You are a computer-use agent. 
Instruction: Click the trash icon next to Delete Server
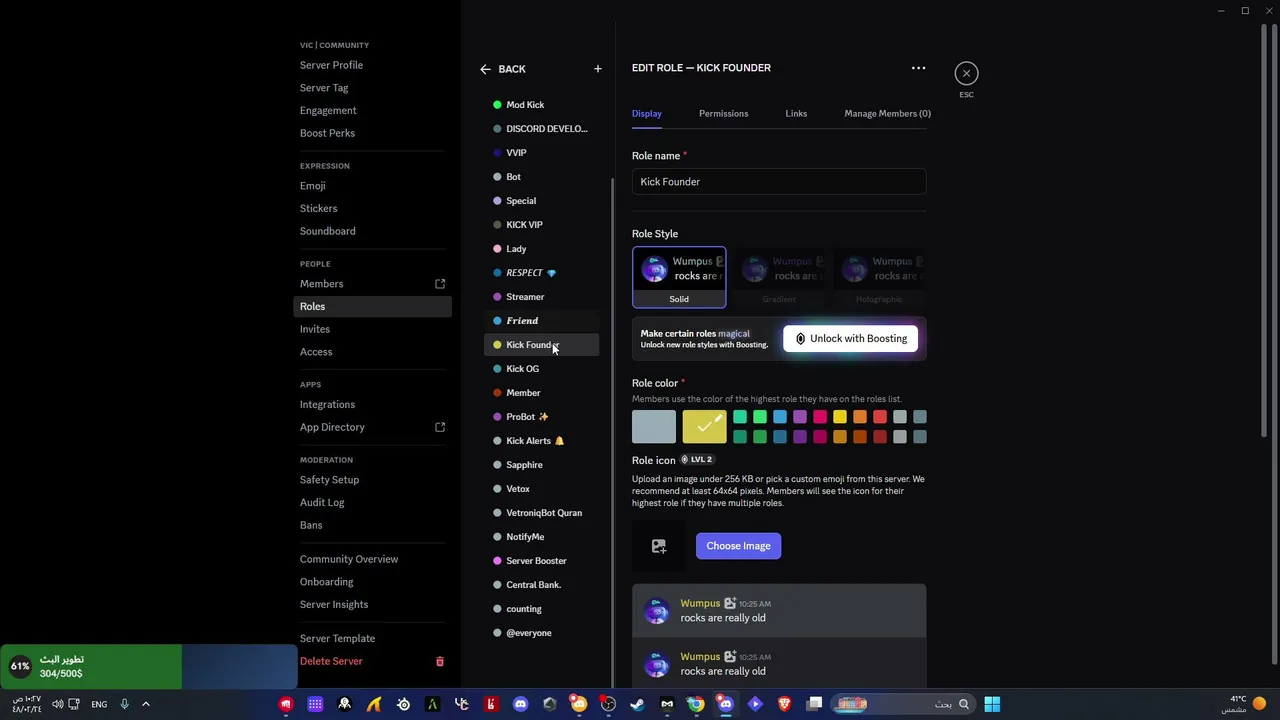click(440, 661)
